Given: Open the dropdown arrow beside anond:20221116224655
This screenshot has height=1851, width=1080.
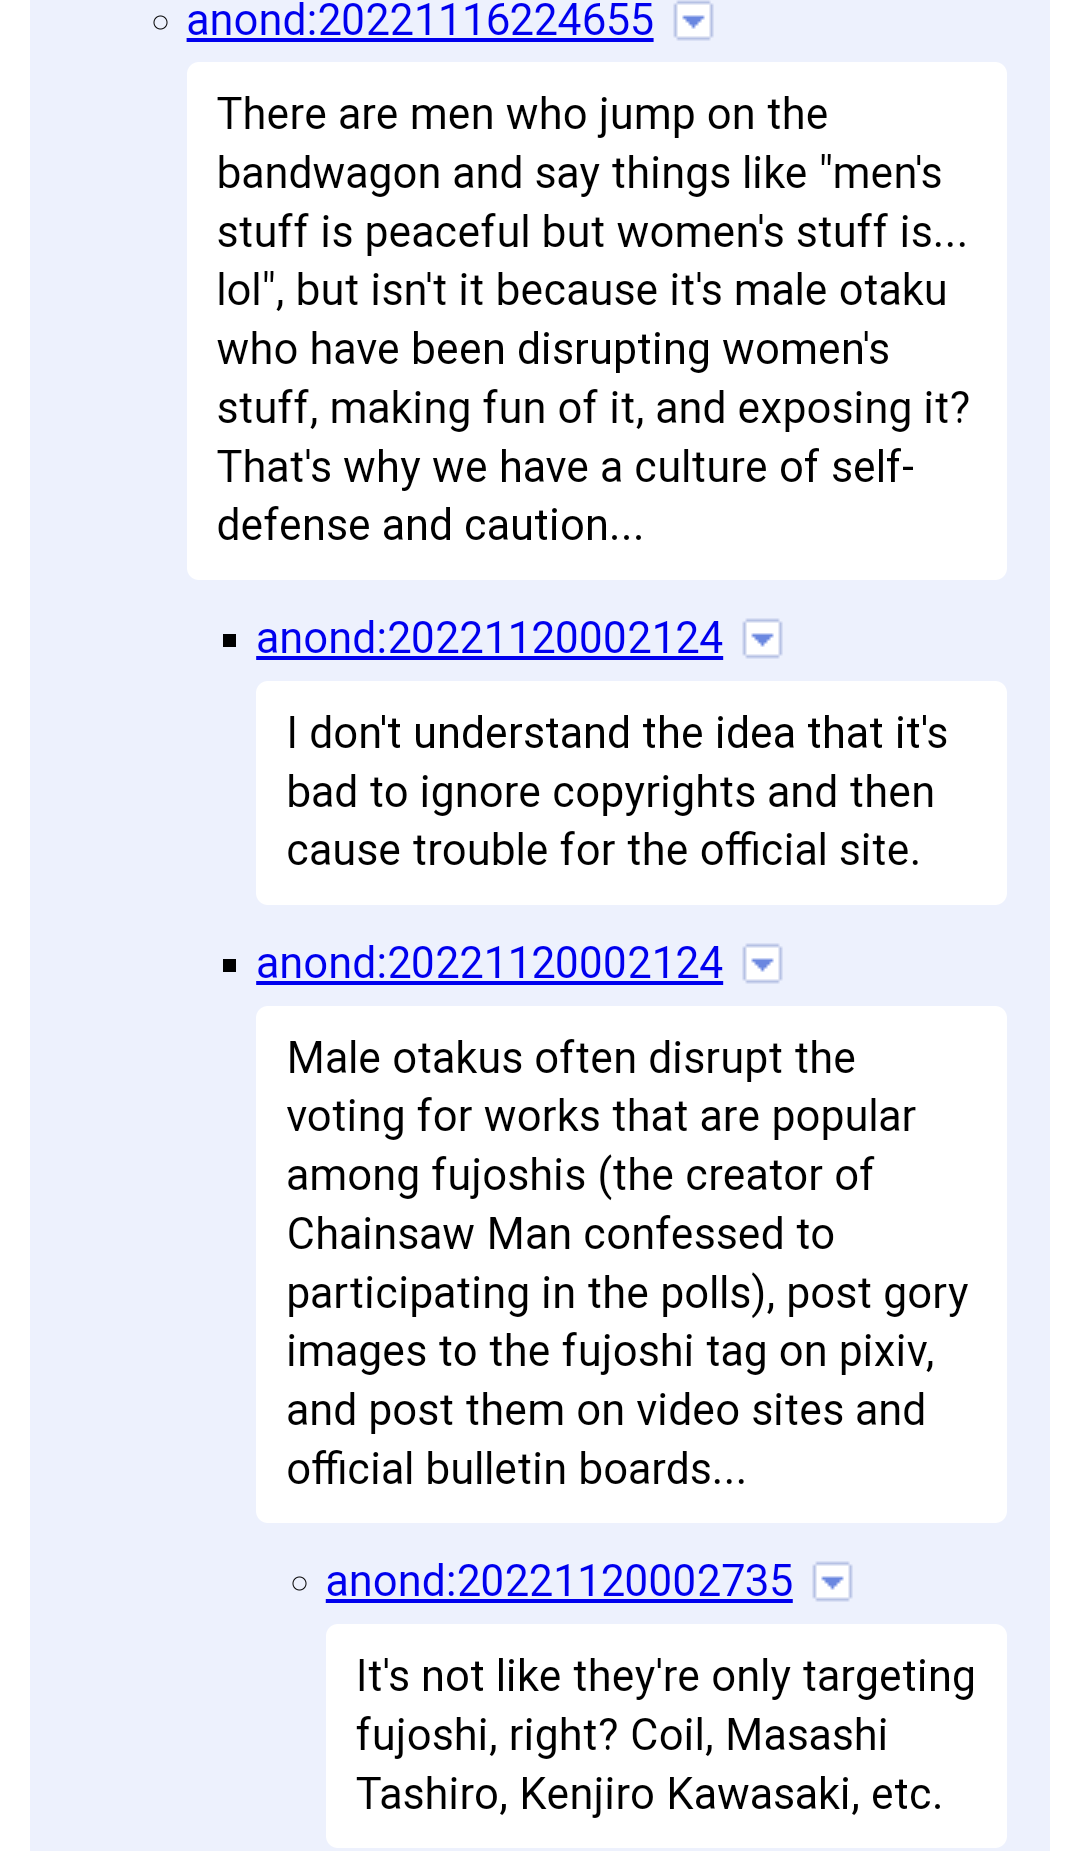Looking at the screenshot, I should [x=693, y=20].
